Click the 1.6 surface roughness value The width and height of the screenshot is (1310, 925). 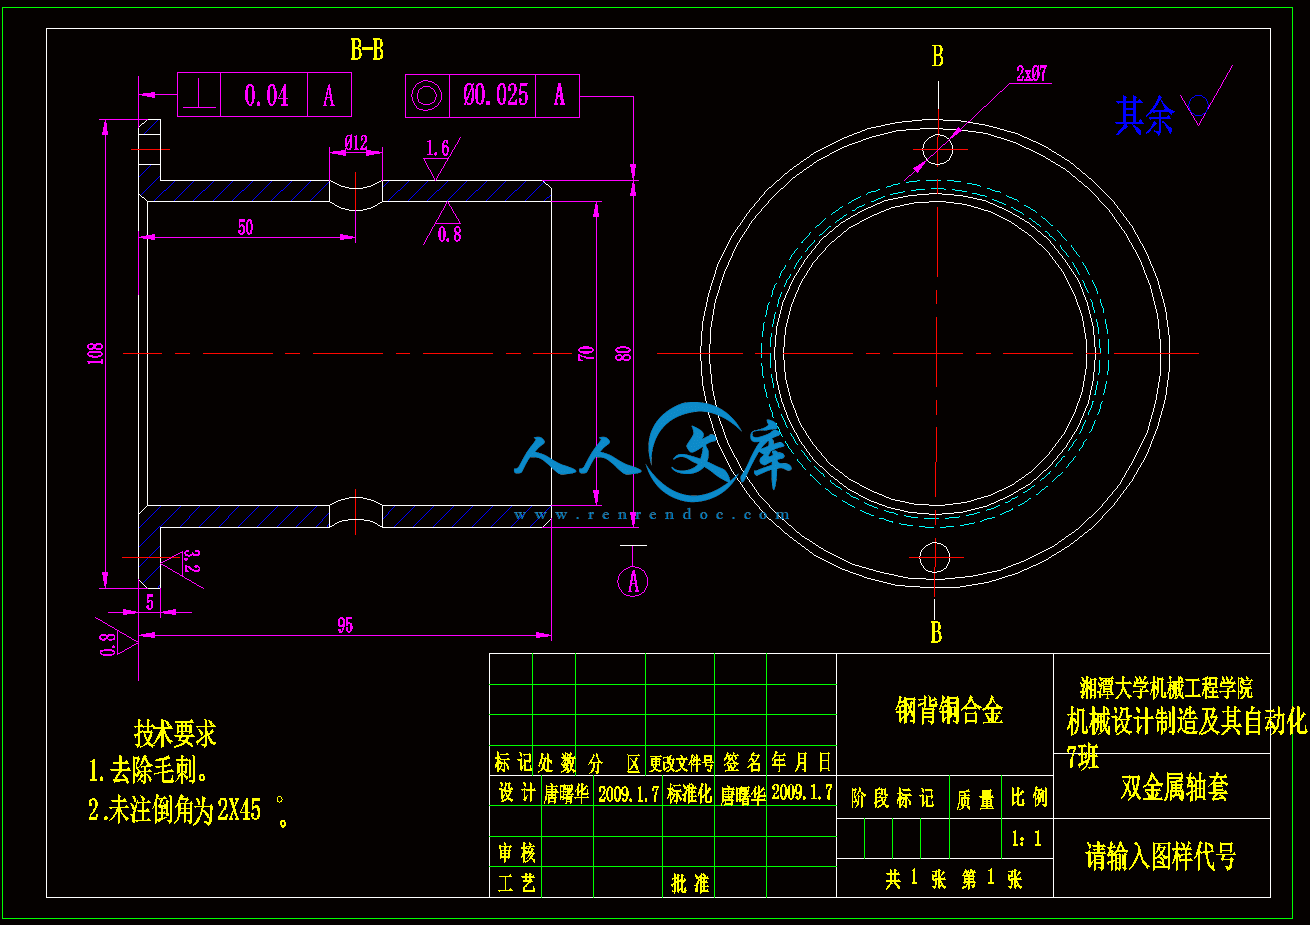pos(438,148)
